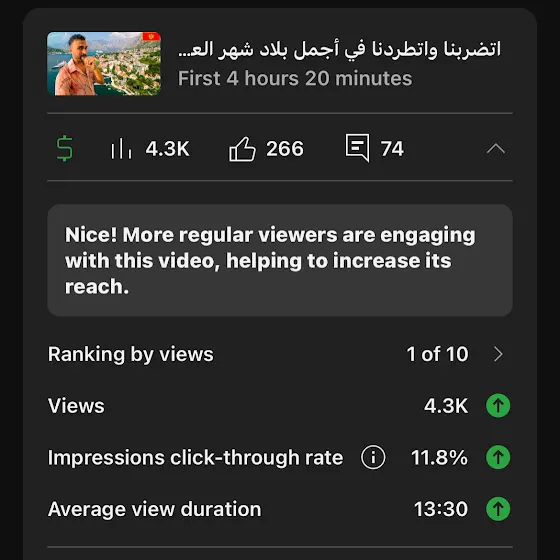Open the Ranking by views arrow
The image size is (560, 560).
498,354
